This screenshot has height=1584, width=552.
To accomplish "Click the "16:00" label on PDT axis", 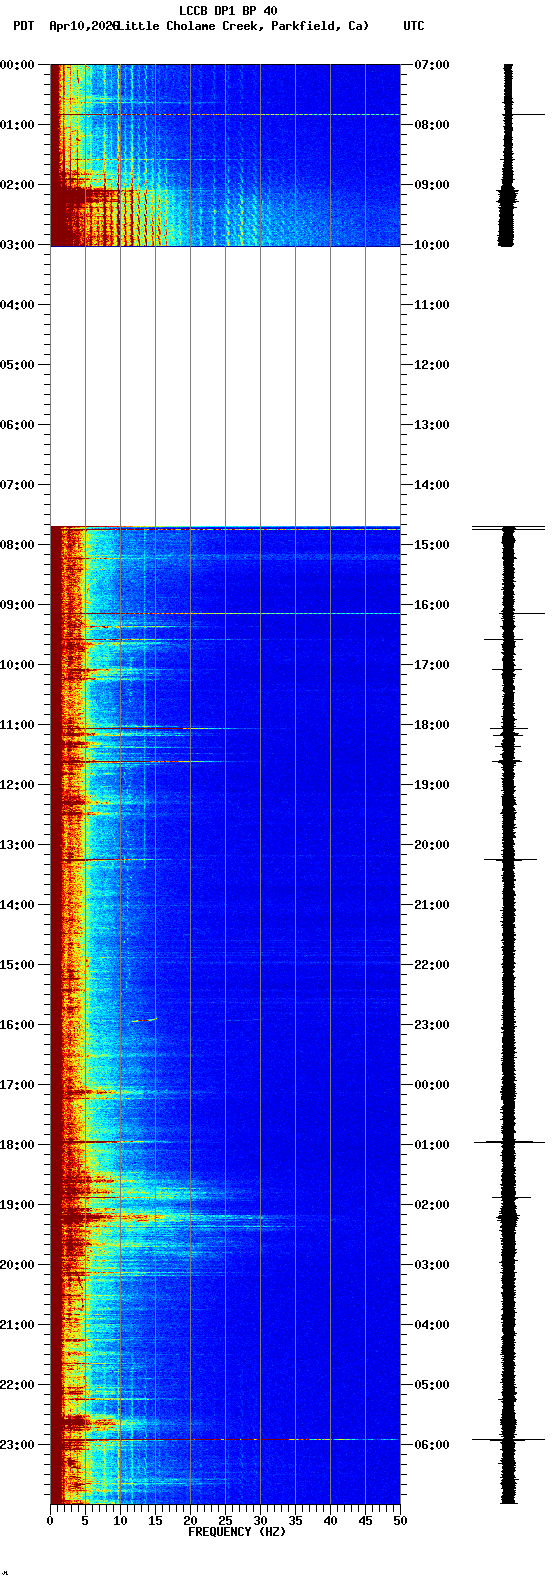I will click(17, 1025).
